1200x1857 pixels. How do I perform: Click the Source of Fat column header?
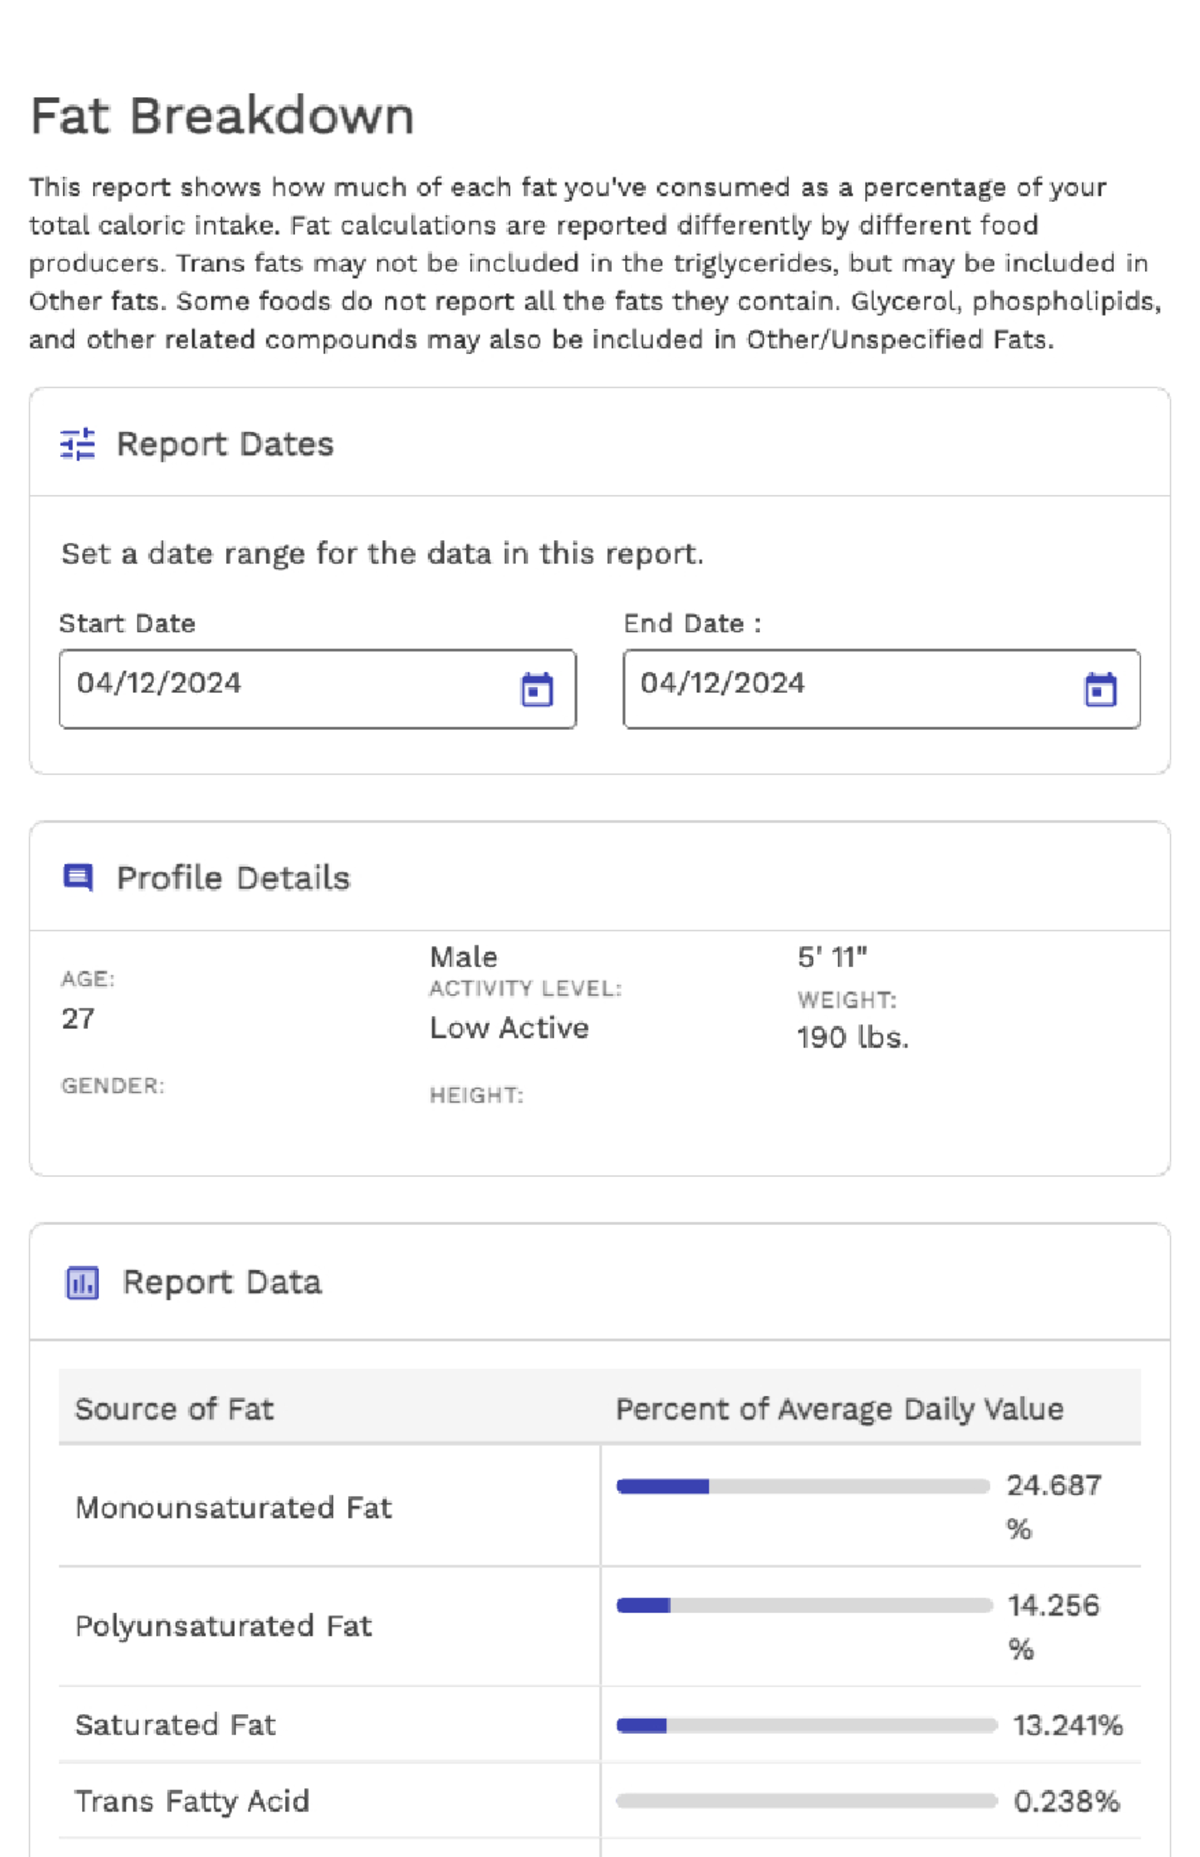pos(174,1409)
